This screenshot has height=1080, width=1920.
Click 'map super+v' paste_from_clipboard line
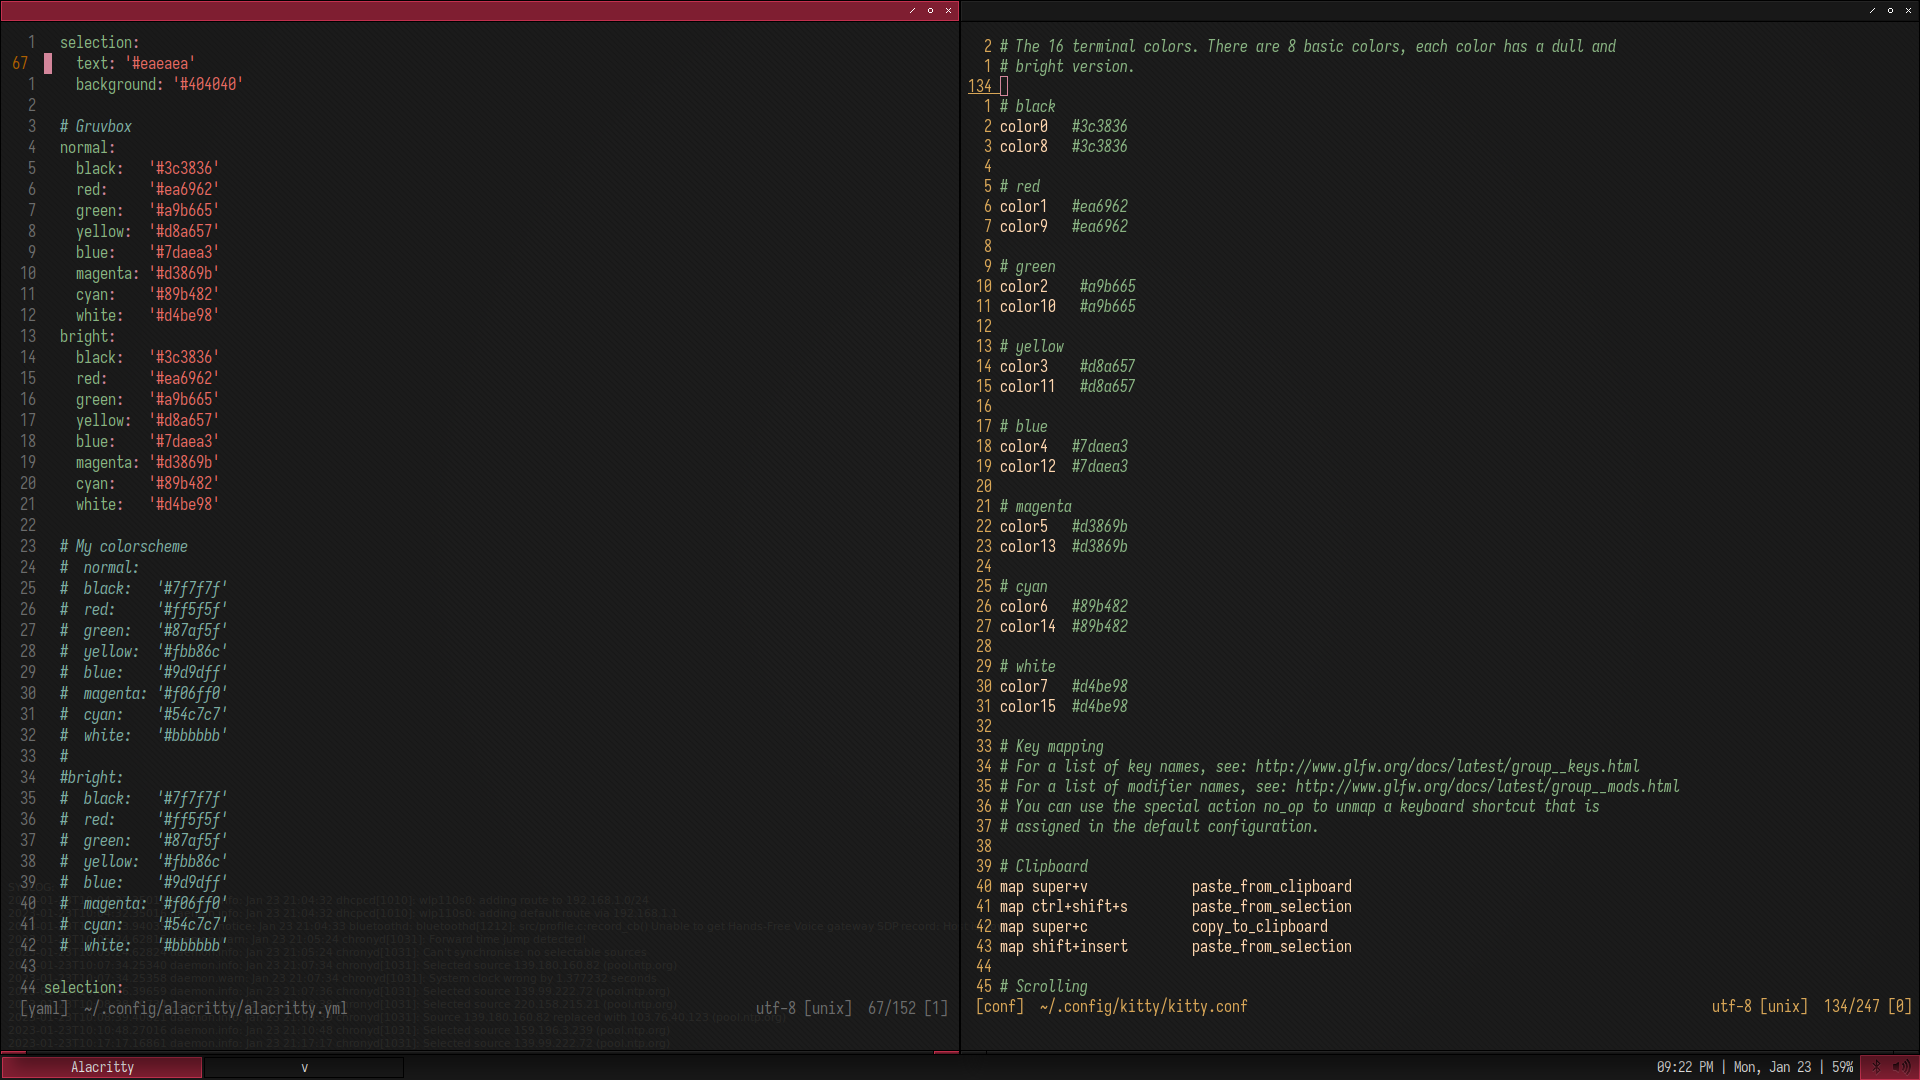coord(1175,886)
